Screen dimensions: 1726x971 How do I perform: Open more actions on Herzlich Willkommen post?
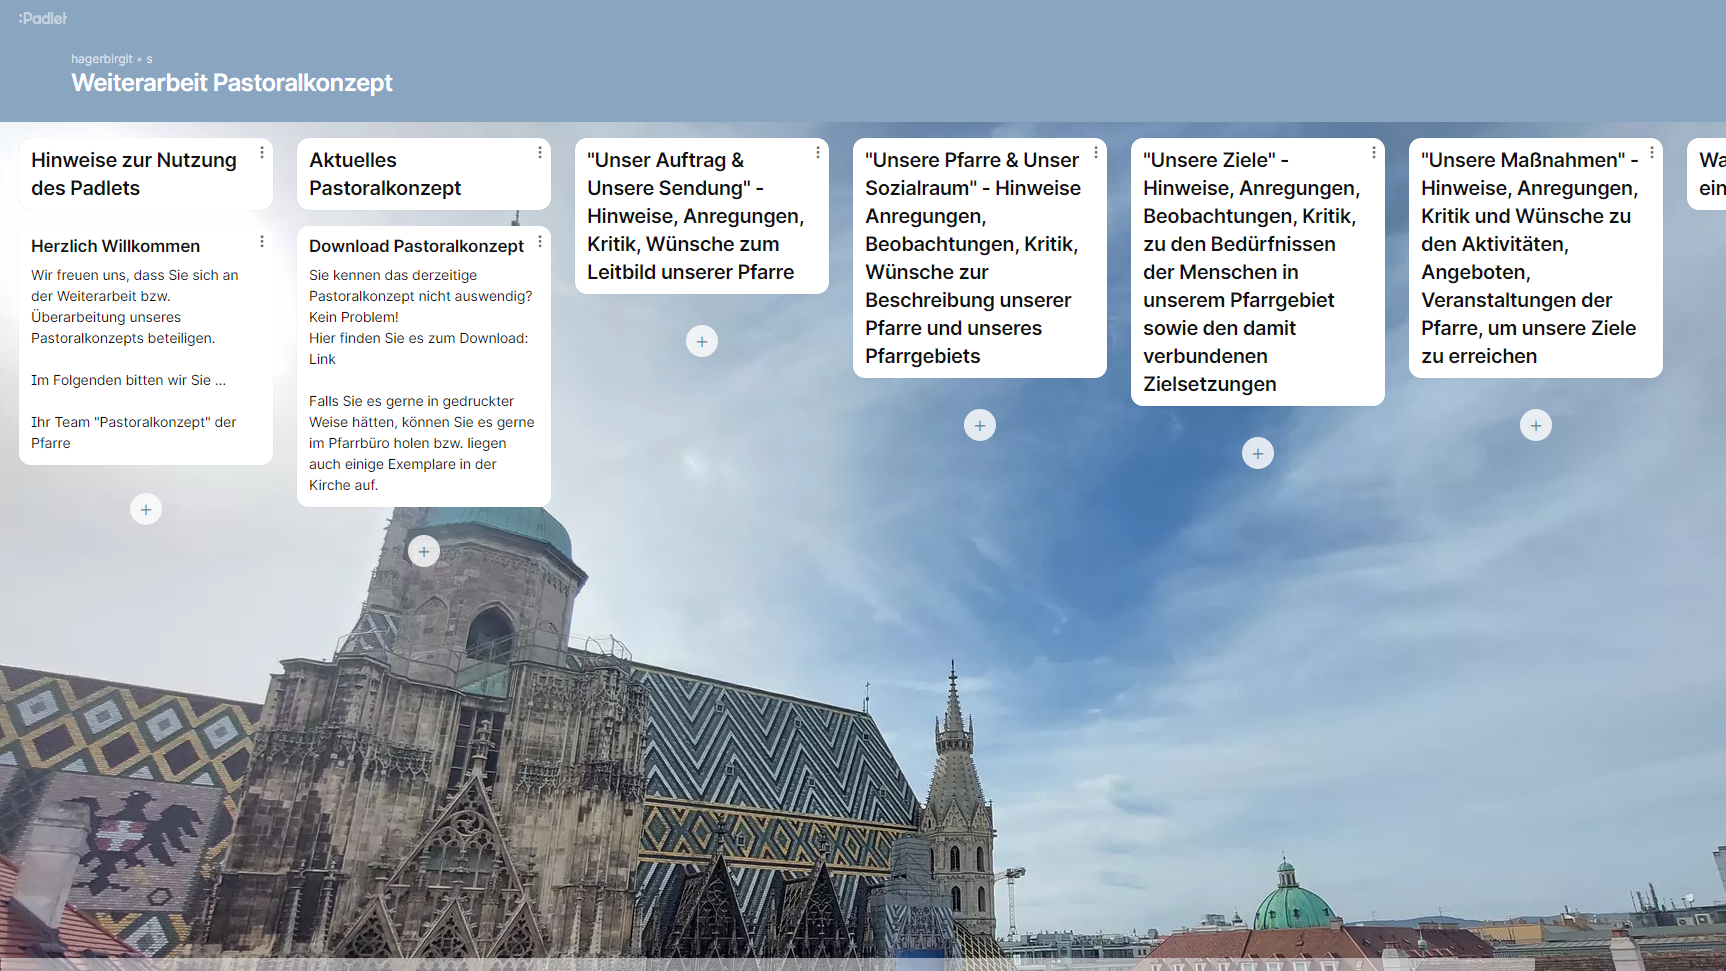(x=262, y=241)
